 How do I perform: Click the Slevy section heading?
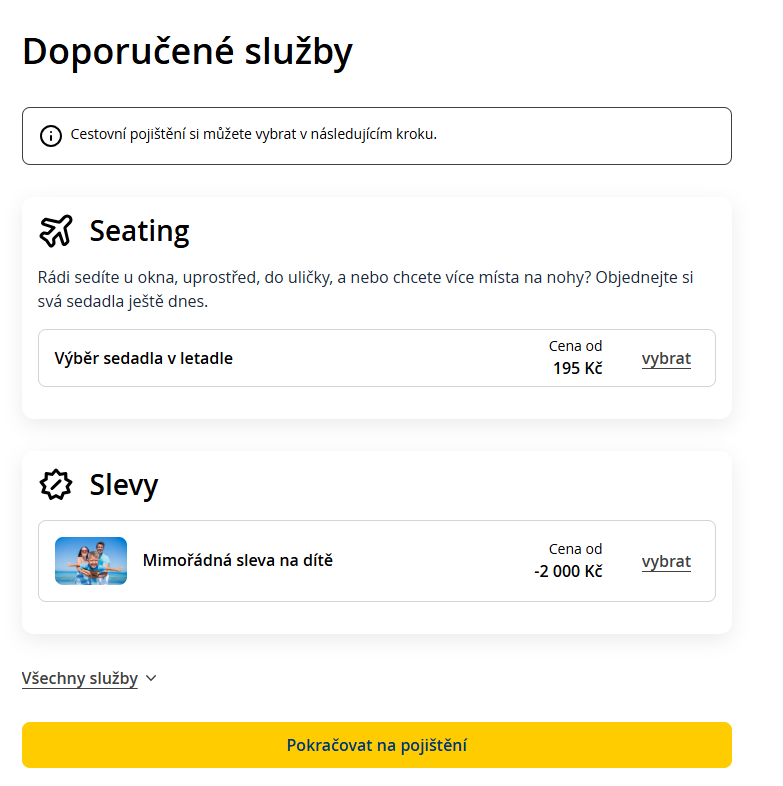(x=124, y=485)
